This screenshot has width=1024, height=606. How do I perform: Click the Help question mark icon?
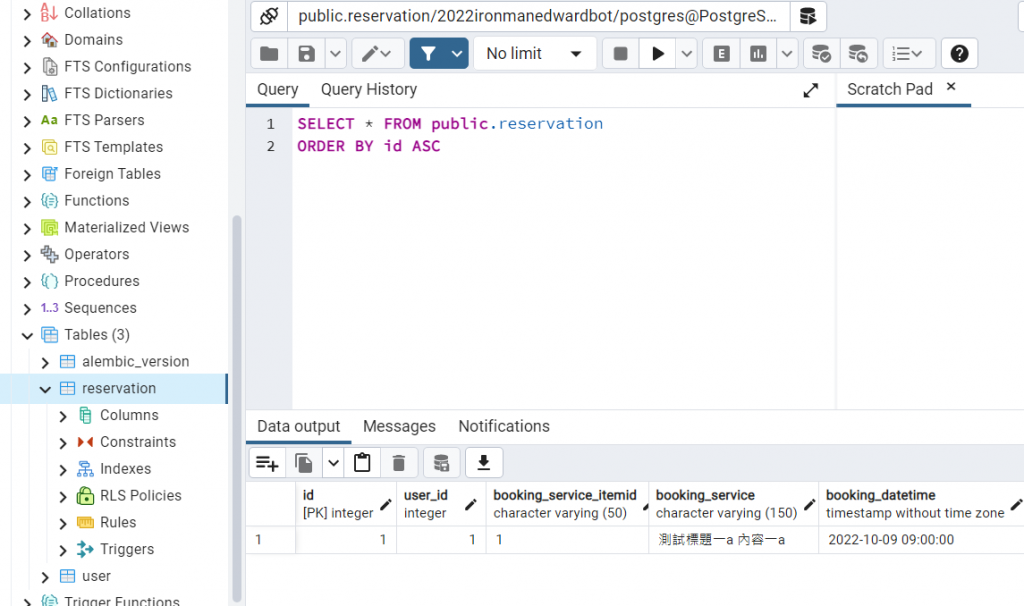coord(959,54)
